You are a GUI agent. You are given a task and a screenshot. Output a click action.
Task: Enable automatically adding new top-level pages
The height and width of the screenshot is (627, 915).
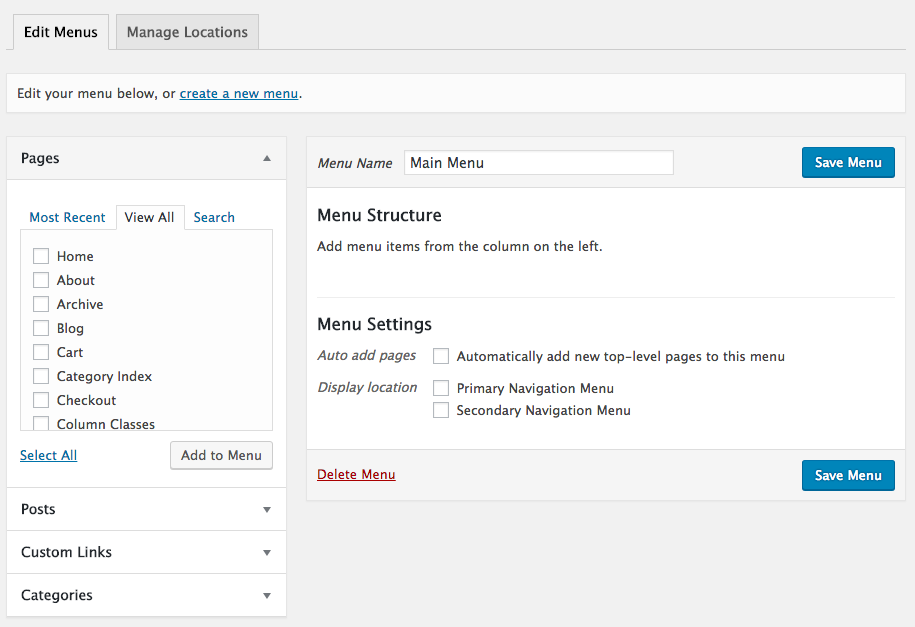click(x=441, y=356)
